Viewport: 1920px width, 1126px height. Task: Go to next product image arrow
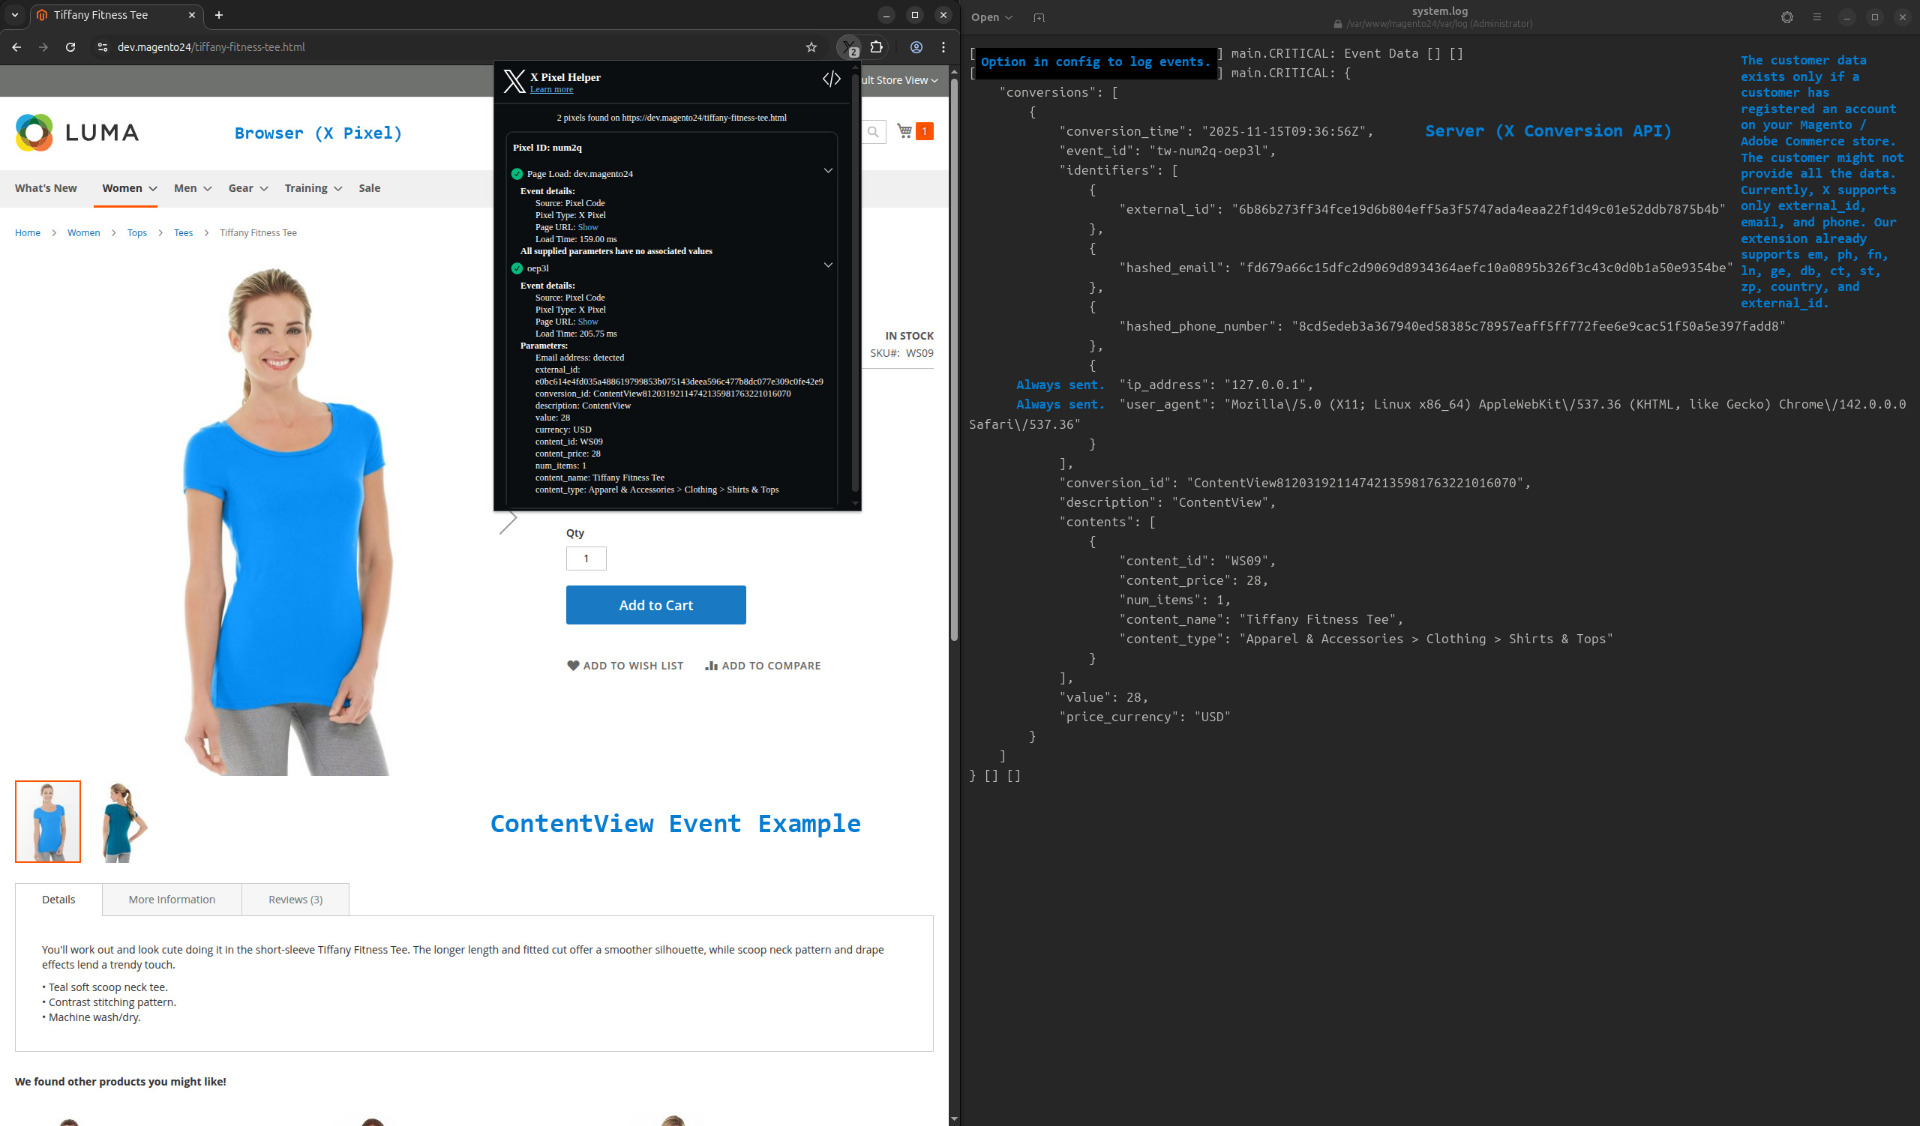point(508,521)
